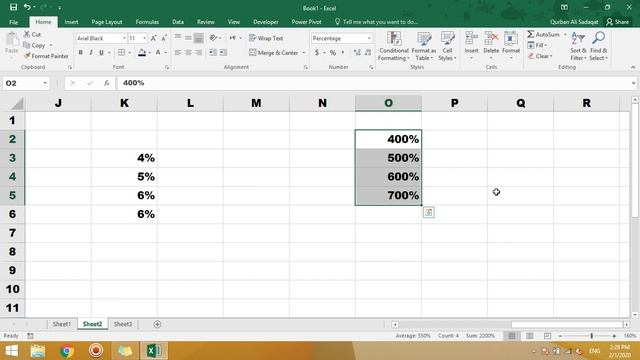Viewport: 640px width, 360px height.
Task: Click AutoSum
Action: [543, 34]
